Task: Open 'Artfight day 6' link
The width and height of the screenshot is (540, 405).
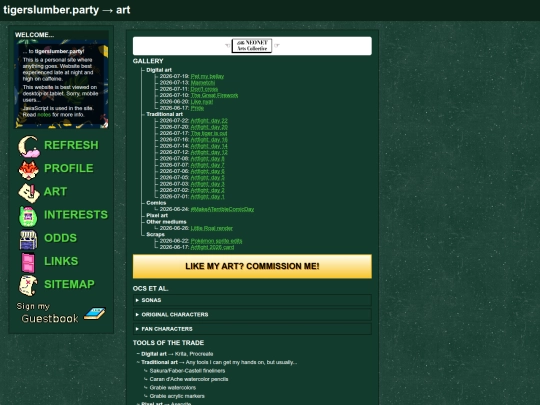Action: 207,171
